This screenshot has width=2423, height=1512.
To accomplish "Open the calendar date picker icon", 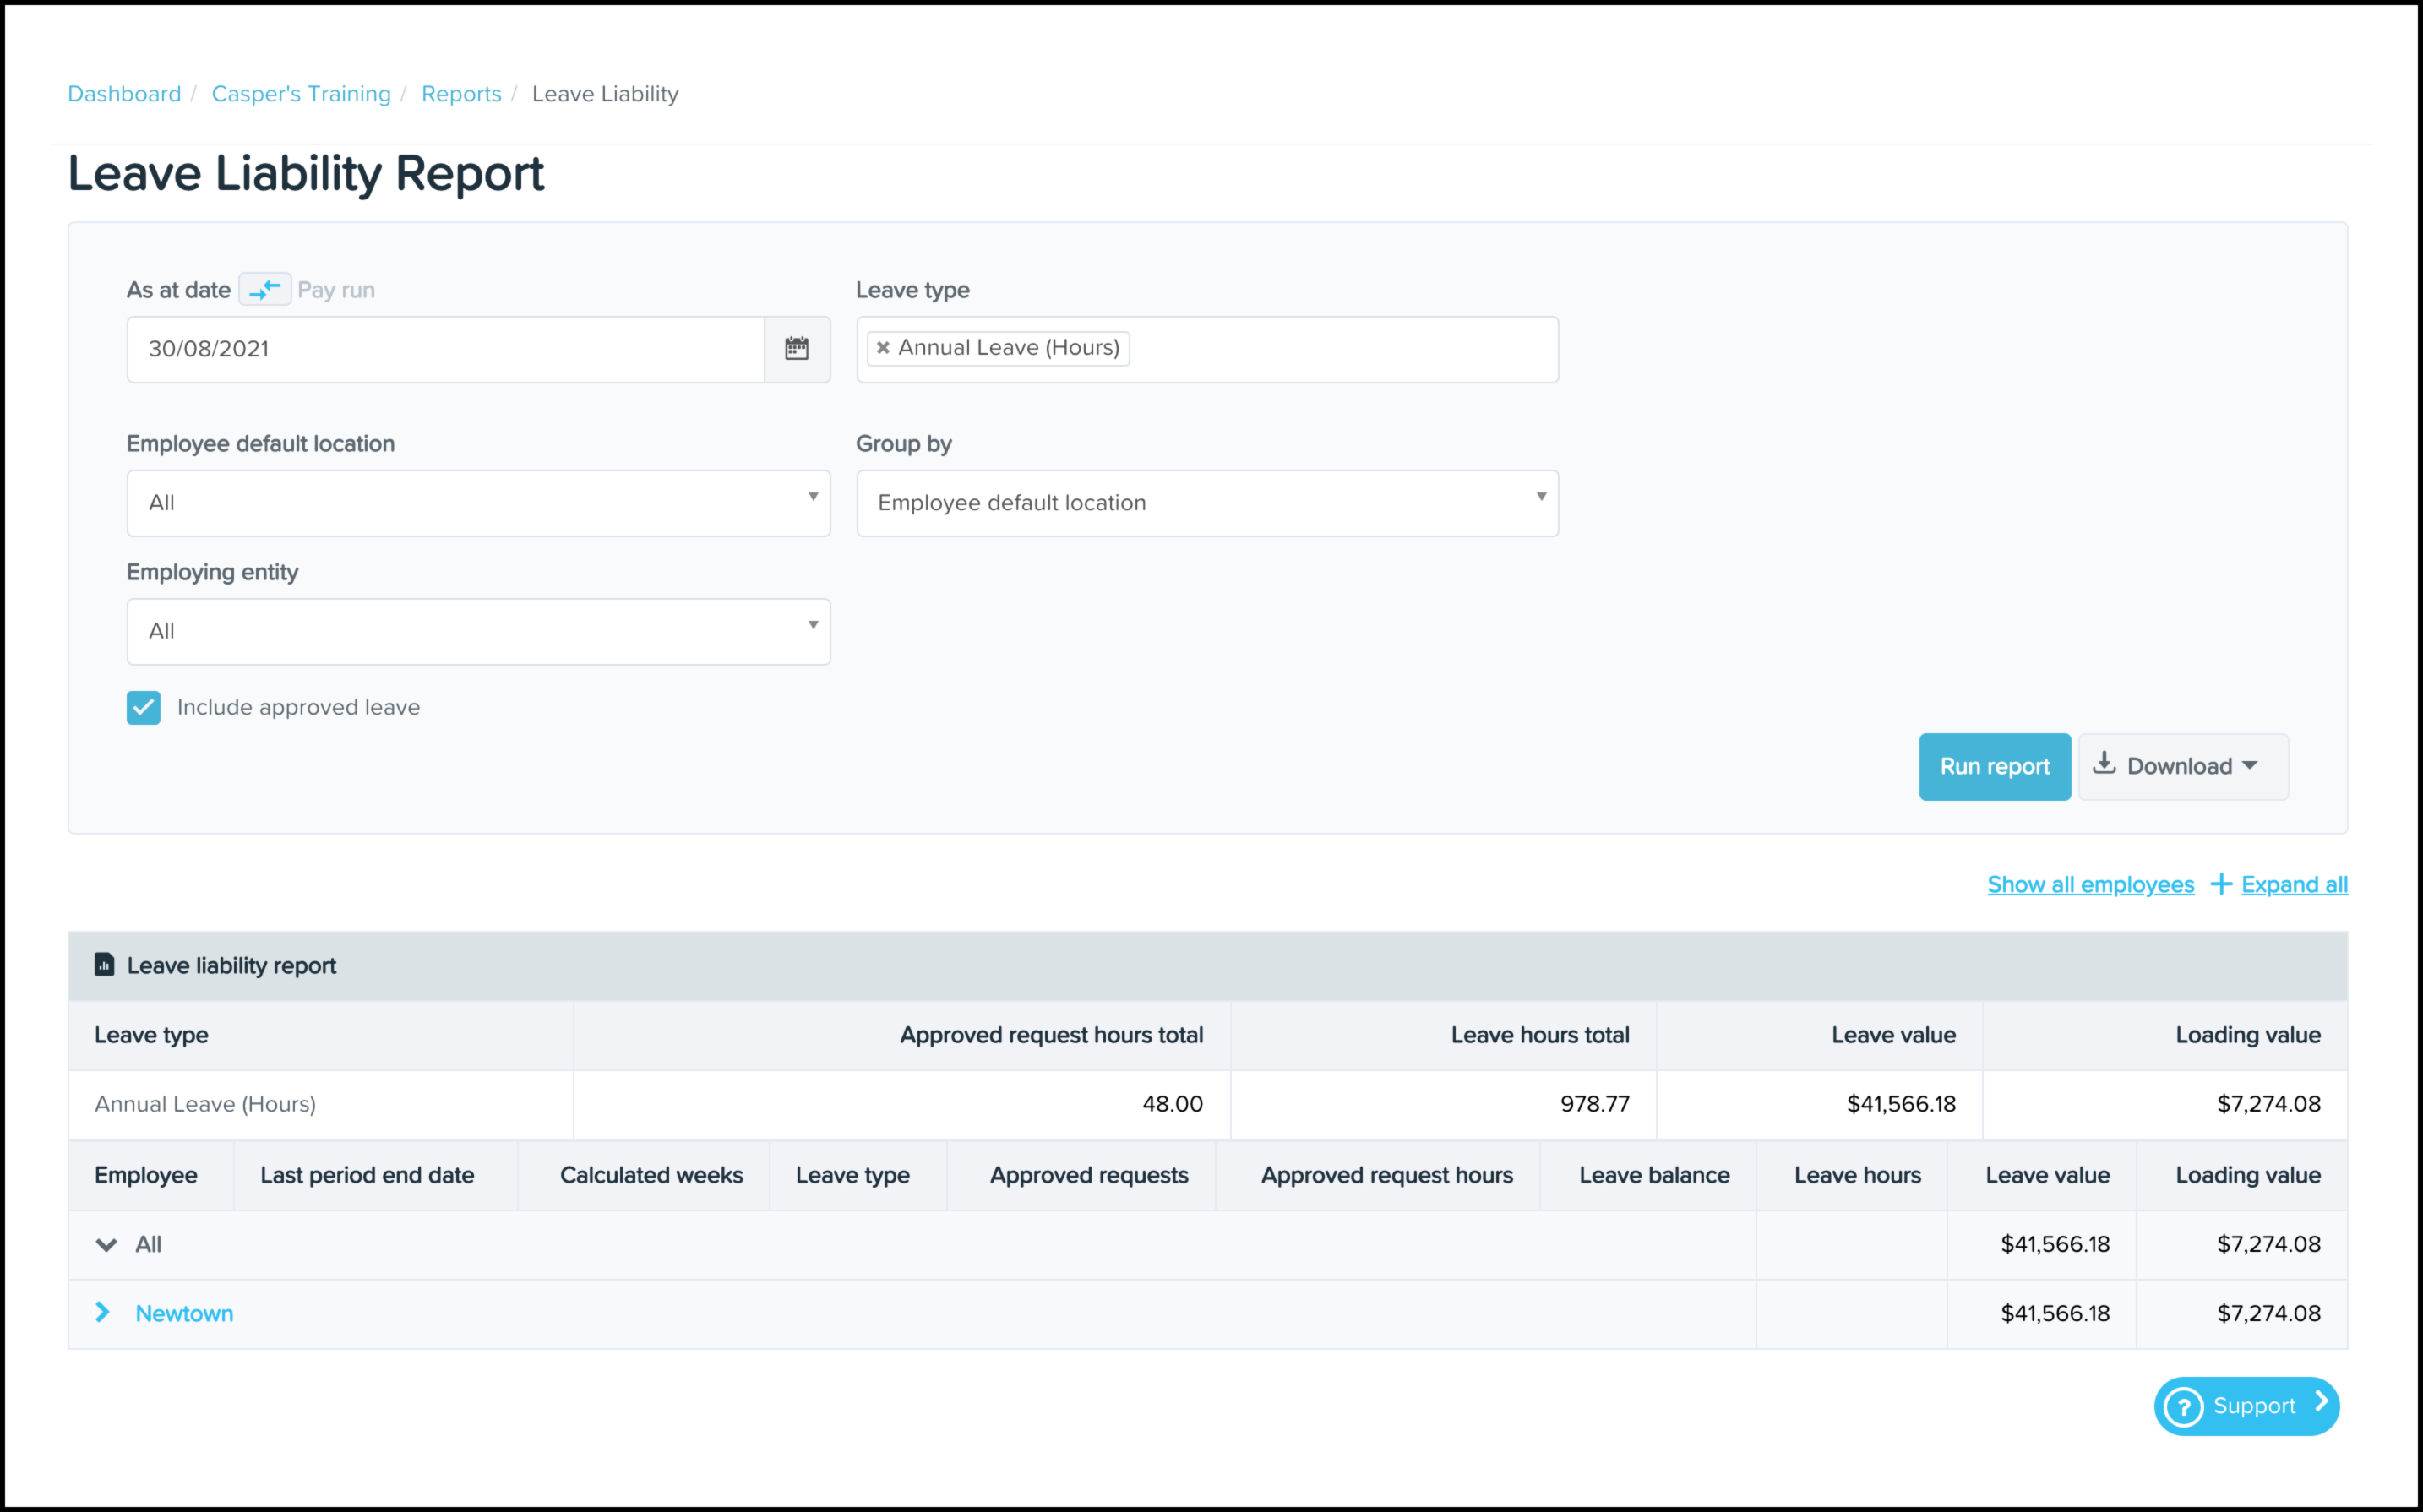I will pos(796,349).
